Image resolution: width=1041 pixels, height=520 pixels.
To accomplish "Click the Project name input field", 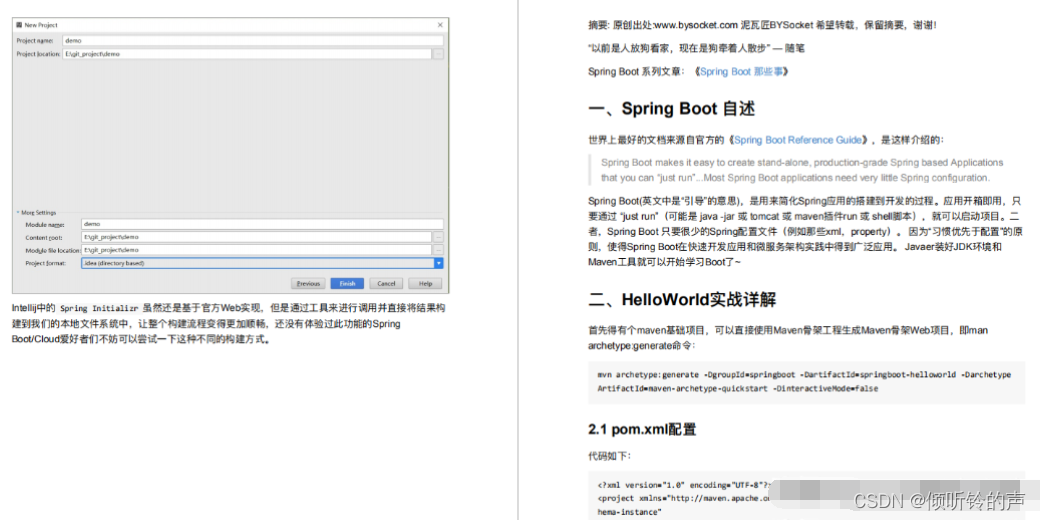I will 252,41.
